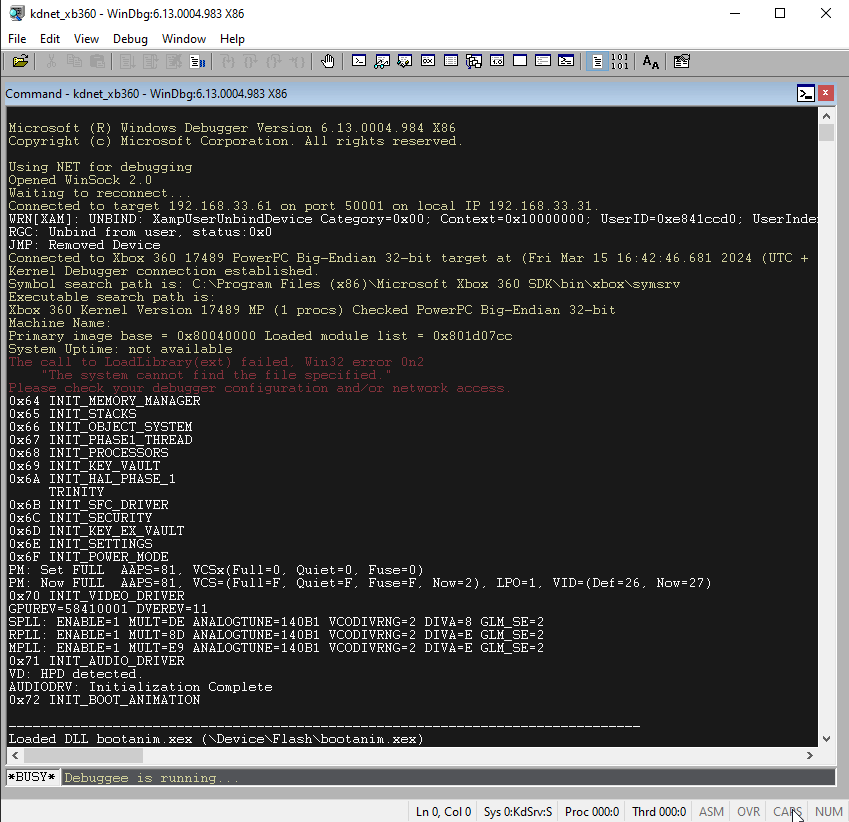Open the Memory window icon
The width and height of the screenshot is (849, 822).
click(450, 61)
